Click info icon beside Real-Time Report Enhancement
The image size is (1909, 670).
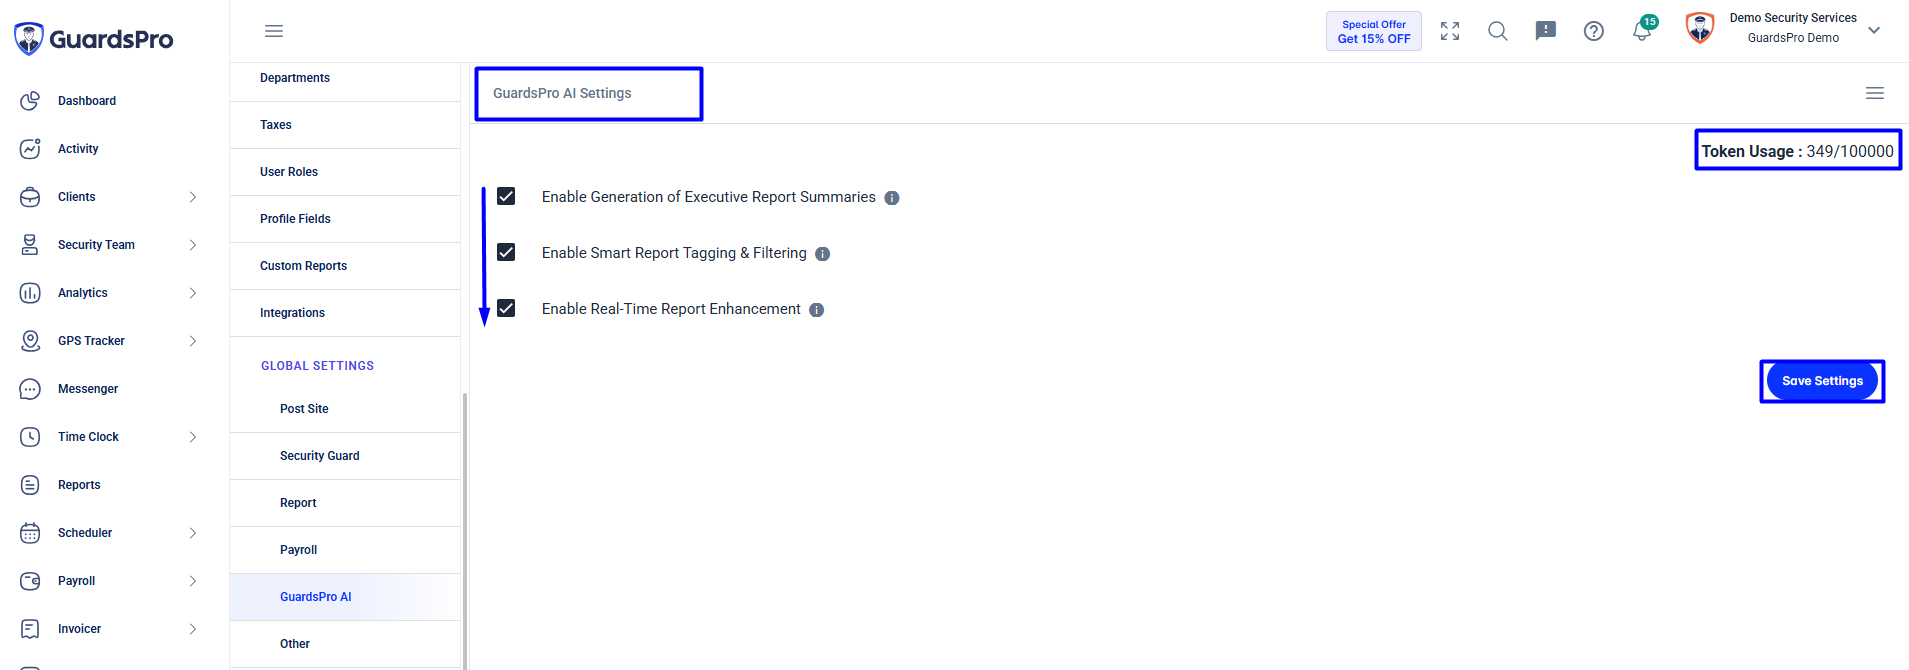[817, 310]
